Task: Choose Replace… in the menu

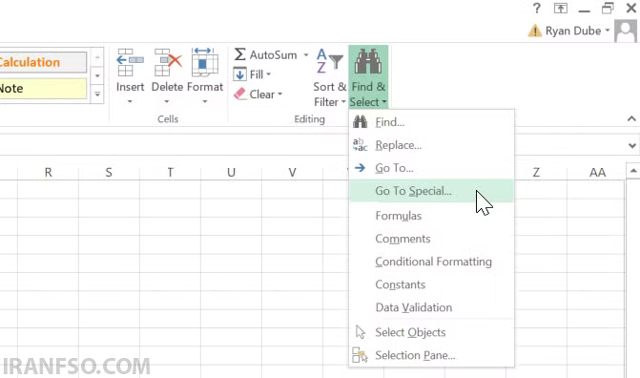Action: pyautogui.click(x=431, y=145)
